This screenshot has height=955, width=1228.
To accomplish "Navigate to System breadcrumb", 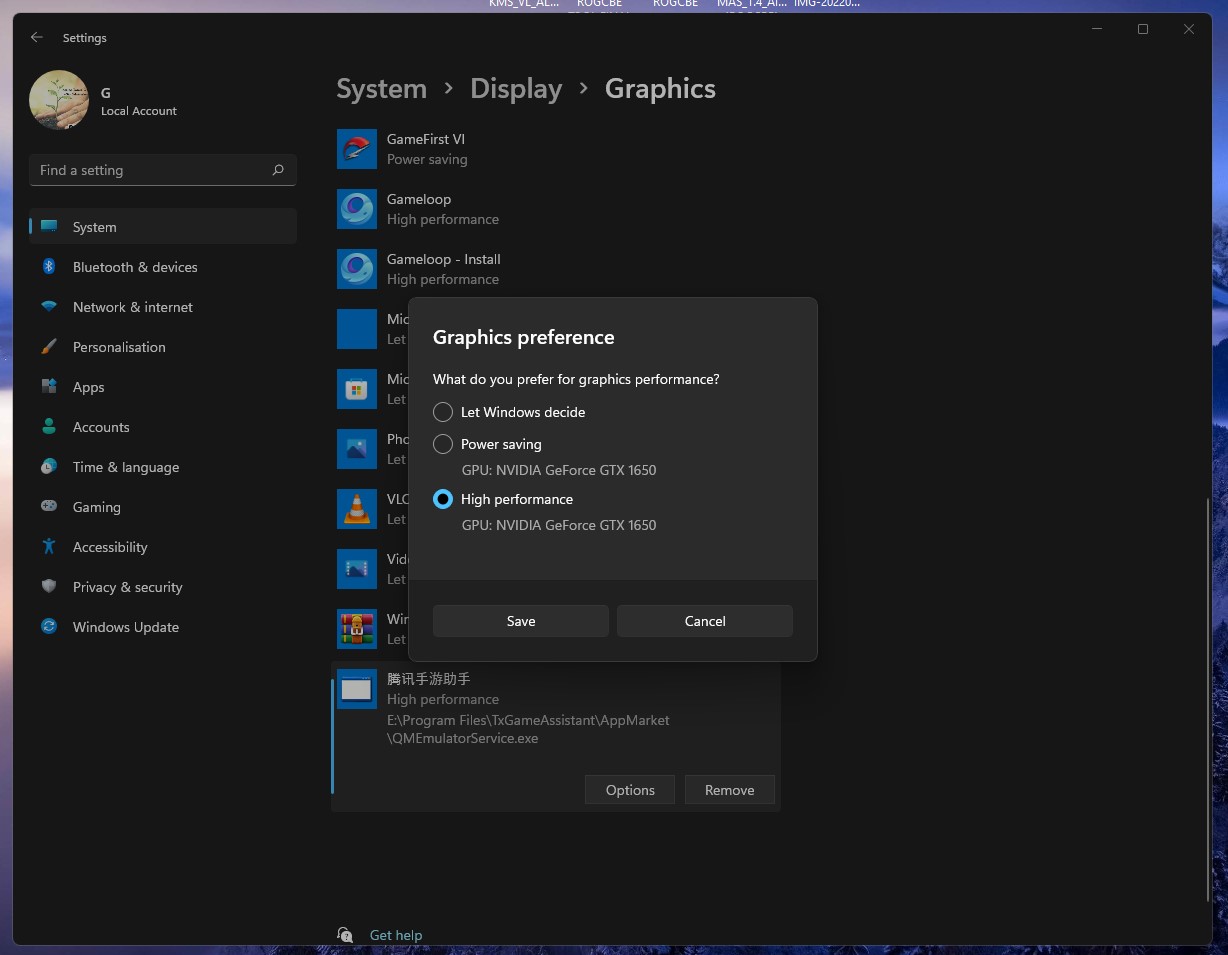I will [381, 89].
